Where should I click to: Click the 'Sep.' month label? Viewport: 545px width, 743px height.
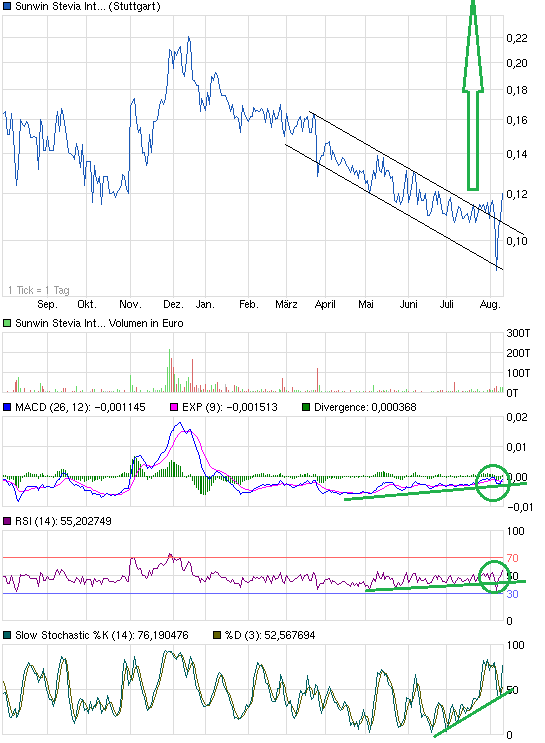tap(47, 304)
